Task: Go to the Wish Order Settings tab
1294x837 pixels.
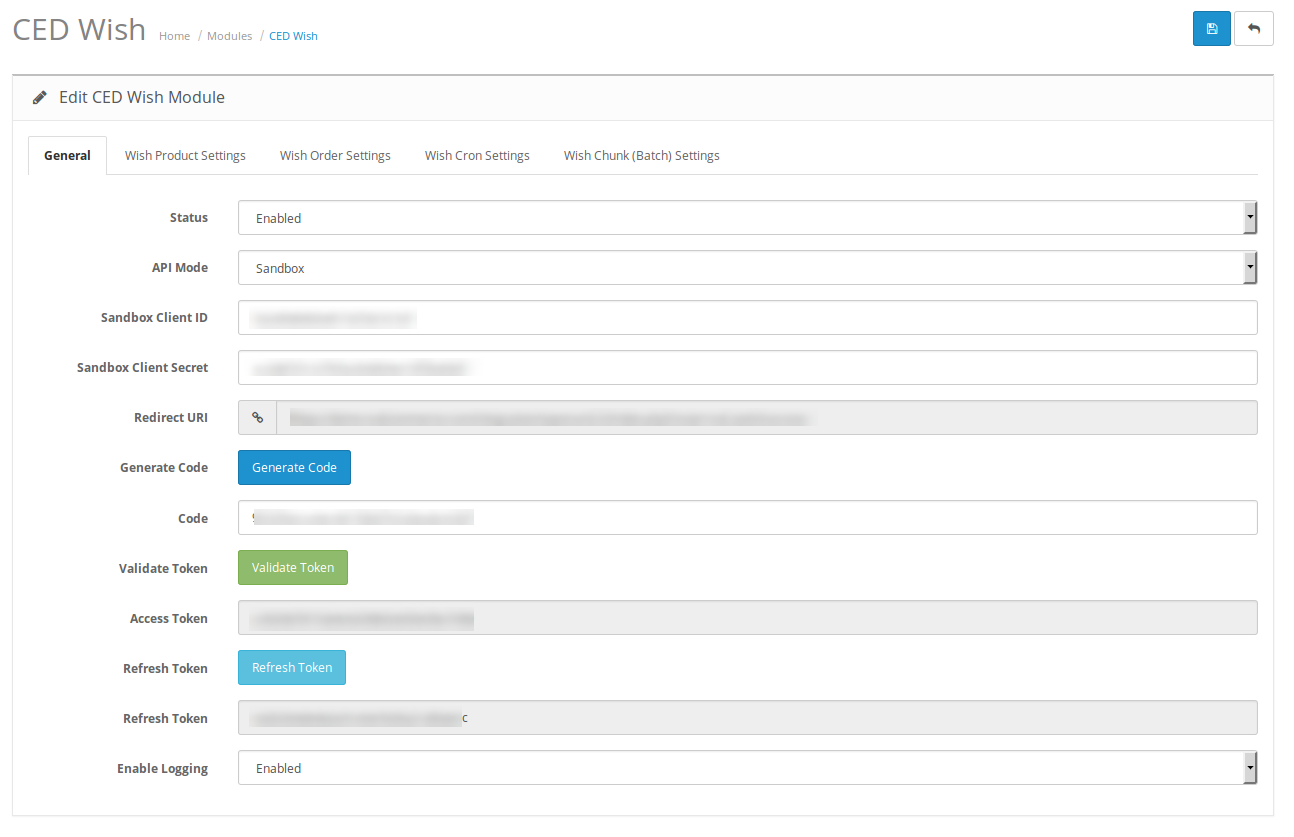Action: tap(335, 156)
